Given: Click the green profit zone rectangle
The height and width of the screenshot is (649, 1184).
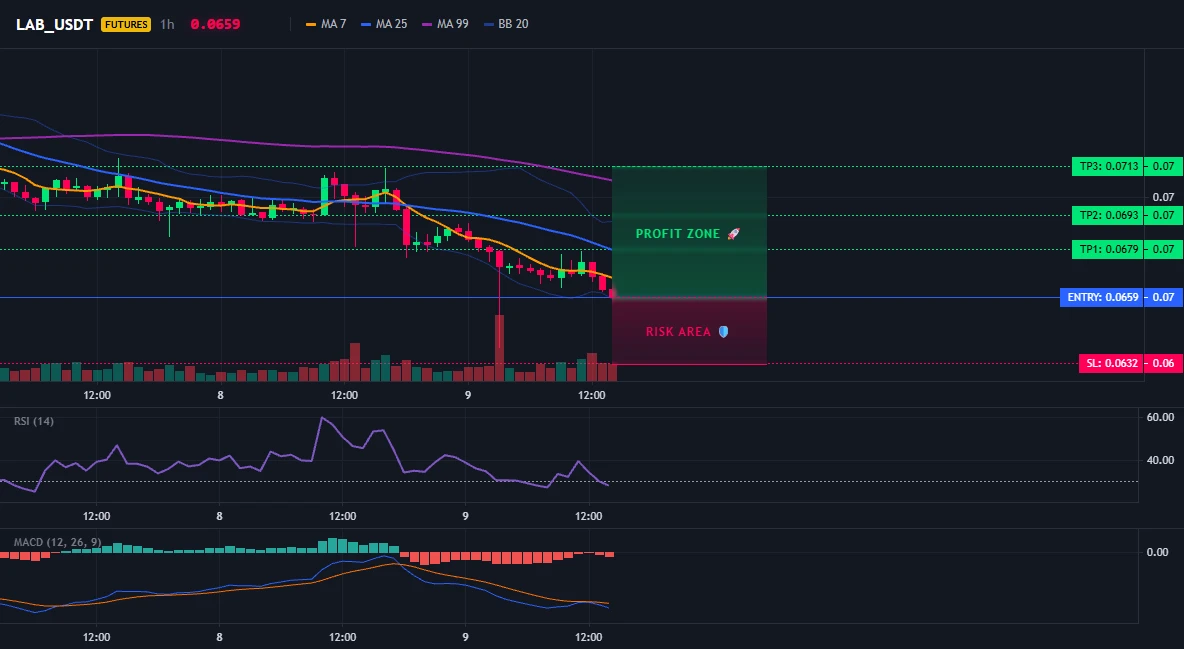Looking at the screenshot, I should [689, 232].
